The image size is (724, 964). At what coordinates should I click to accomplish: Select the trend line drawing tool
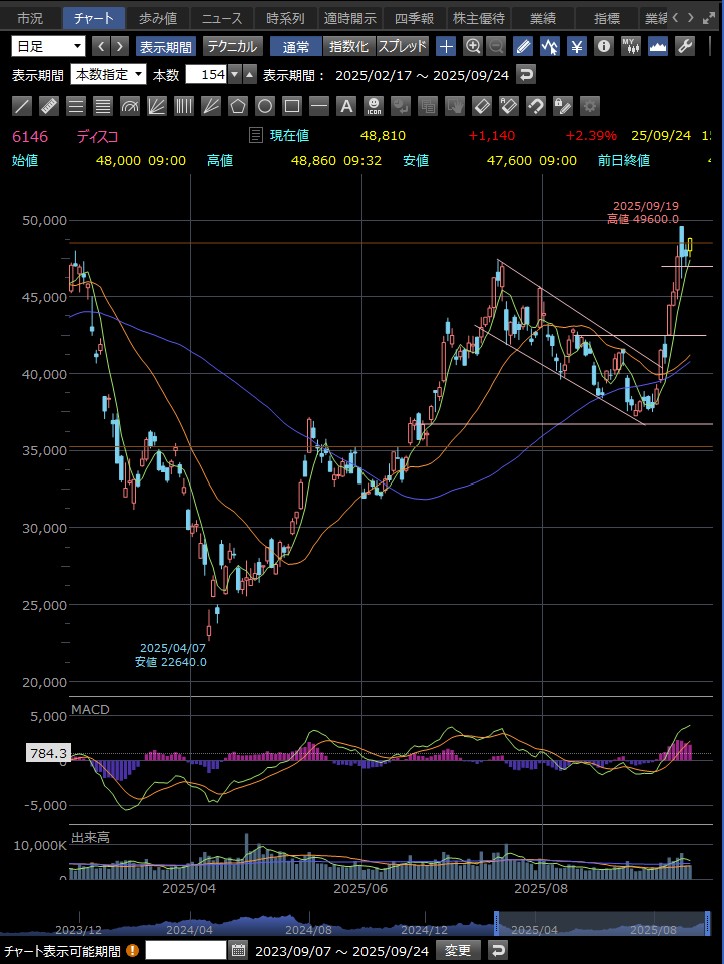(x=22, y=106)
